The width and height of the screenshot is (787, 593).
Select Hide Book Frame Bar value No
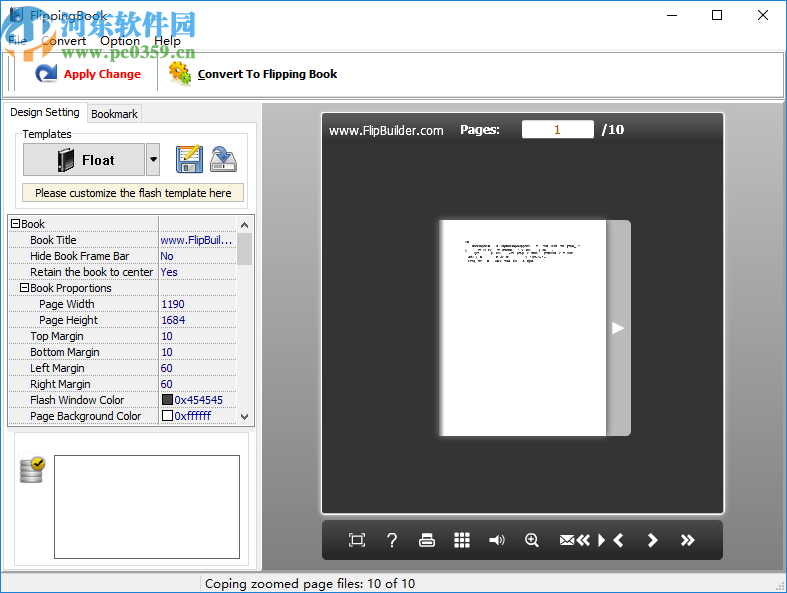[197, 256]
